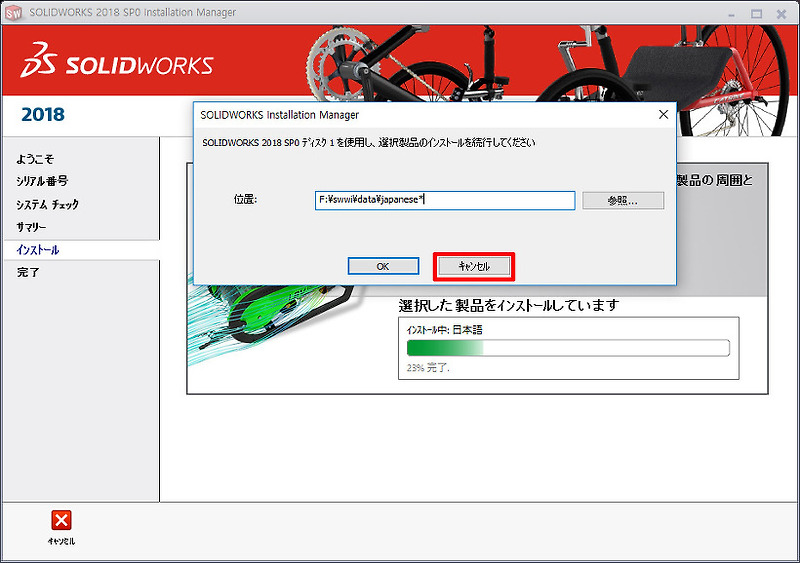Viewport: 800px width, 563px height.
Task: Click the green installation progress bar
Action: coord(568,348)
